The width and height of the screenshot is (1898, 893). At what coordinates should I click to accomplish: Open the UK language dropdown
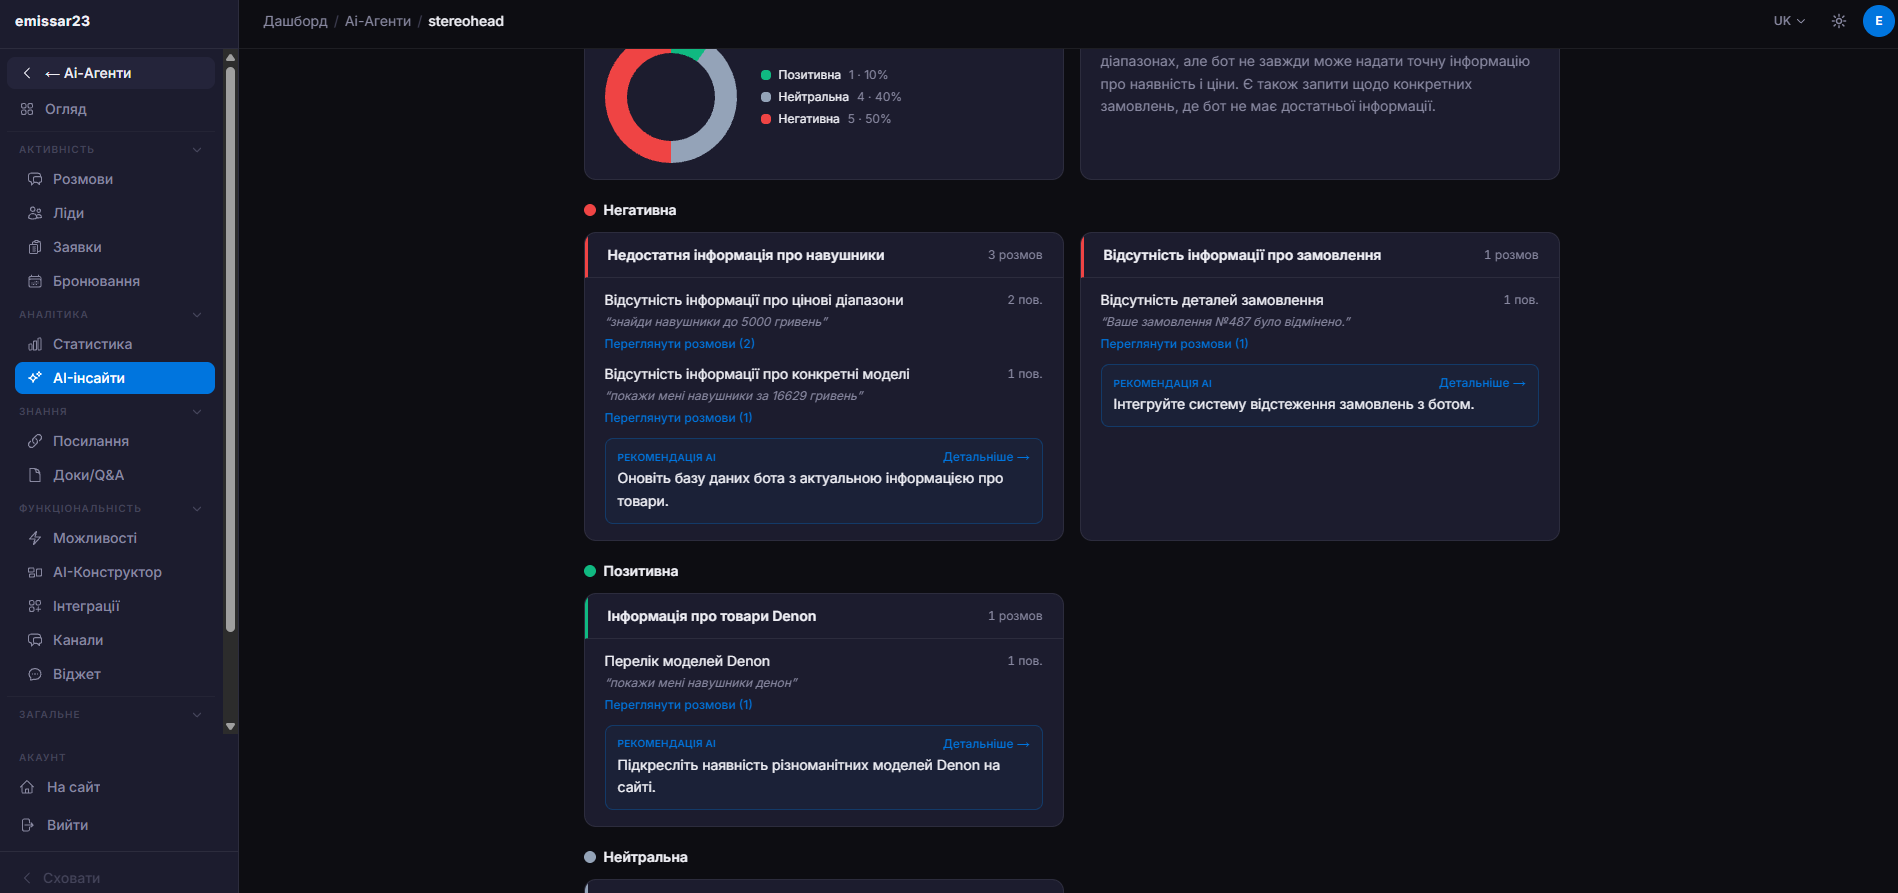[1789, 21]
